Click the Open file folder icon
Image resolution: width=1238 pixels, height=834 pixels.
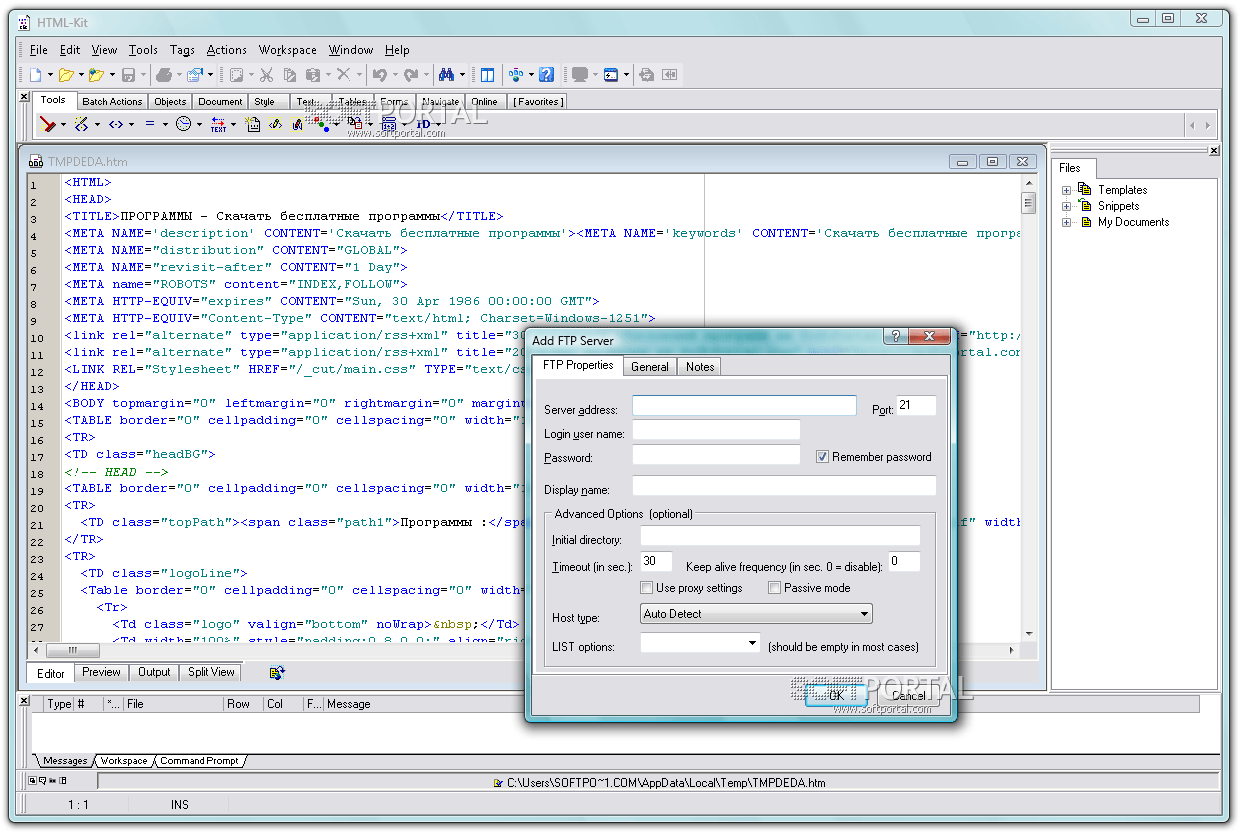(66, 75)
